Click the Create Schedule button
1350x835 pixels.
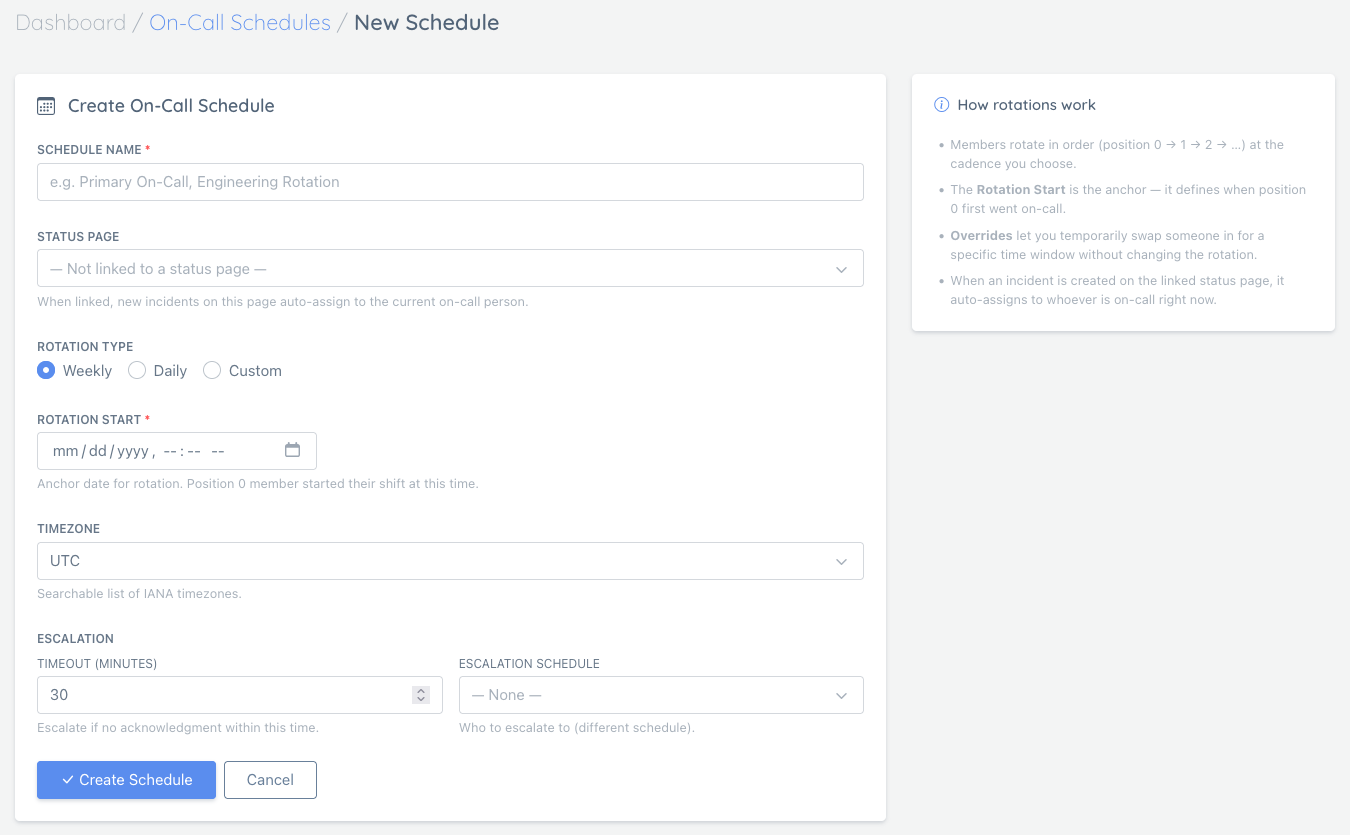point(126,779)
